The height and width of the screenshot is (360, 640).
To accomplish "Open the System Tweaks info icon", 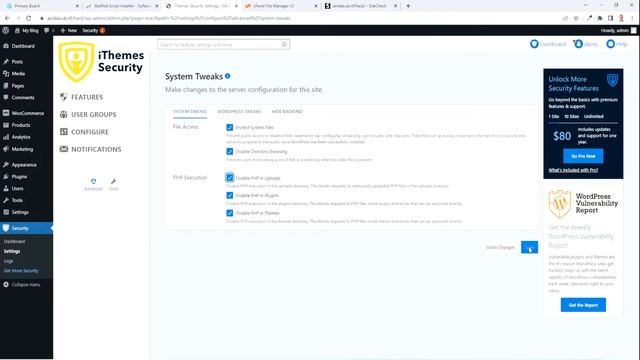I will (x=227, y=76).
